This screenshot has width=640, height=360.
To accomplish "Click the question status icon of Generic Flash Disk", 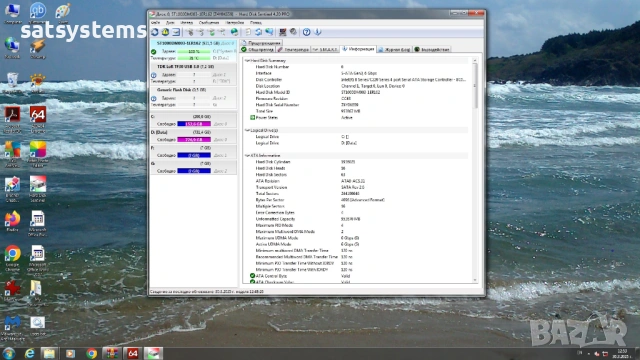I will pyautogui.click(x=153, y=98).
